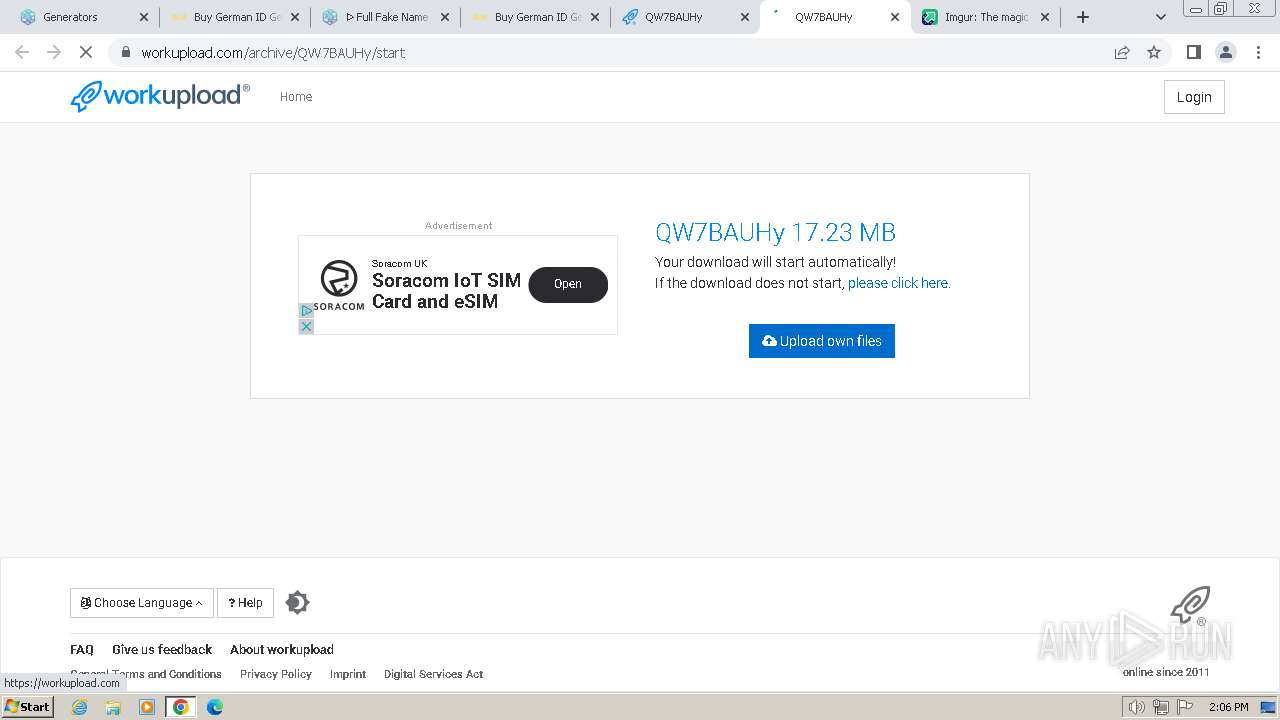
Task: Open the Home menu link
Action: [x=296, y=97]
